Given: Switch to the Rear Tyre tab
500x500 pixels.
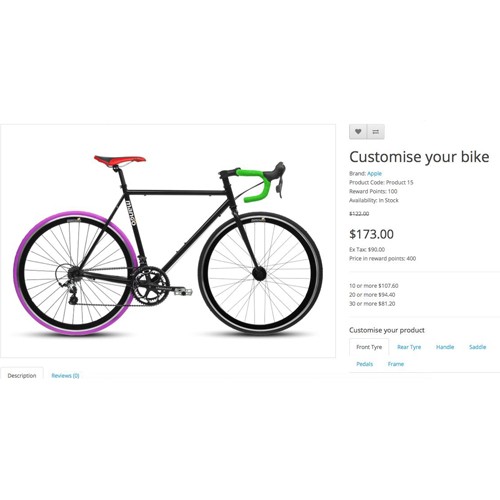Looking at the screenshot, I should pyautogui.click(x=409, y=347).
